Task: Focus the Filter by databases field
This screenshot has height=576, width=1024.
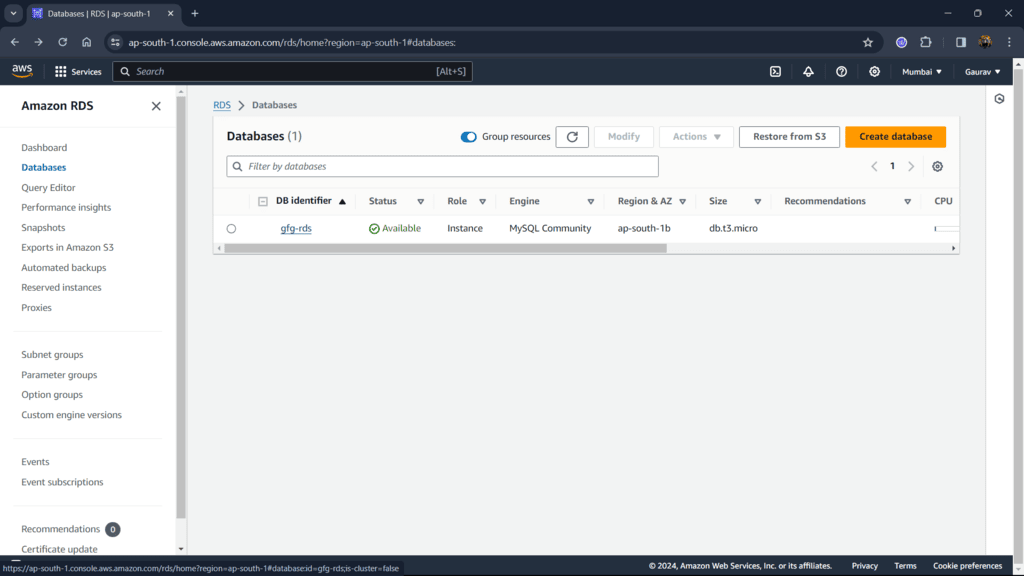Action: 442,167
